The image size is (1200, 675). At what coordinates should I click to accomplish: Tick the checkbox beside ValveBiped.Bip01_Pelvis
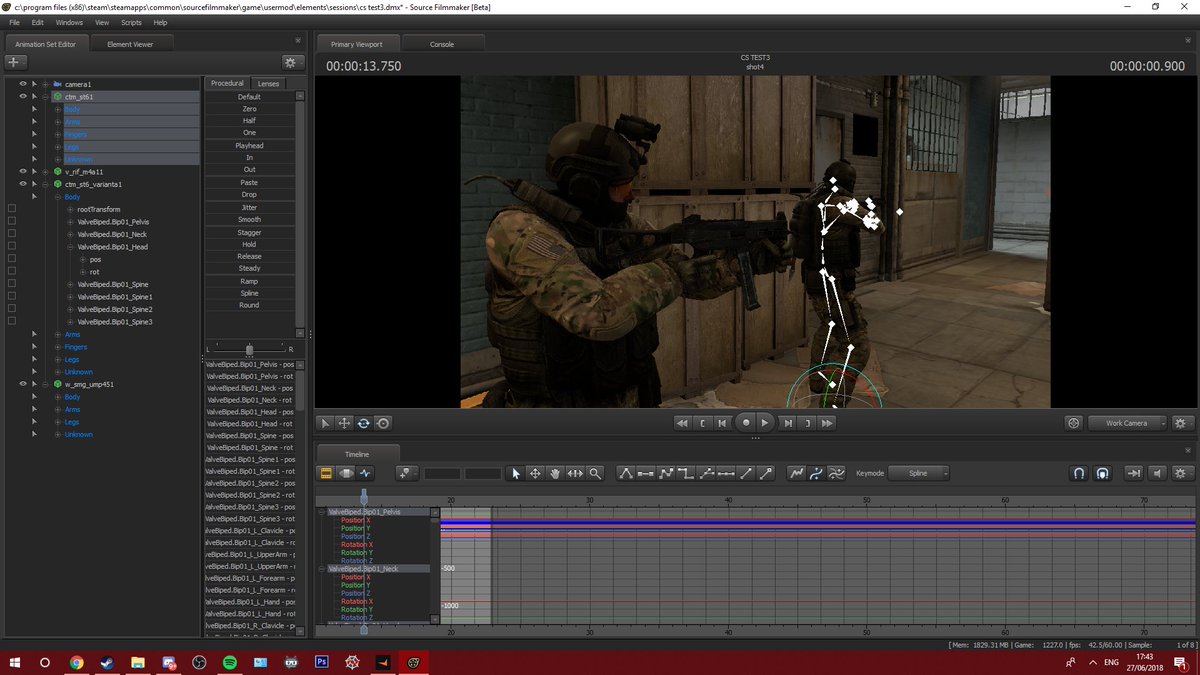pyautogui.click(x=12, y=222)
